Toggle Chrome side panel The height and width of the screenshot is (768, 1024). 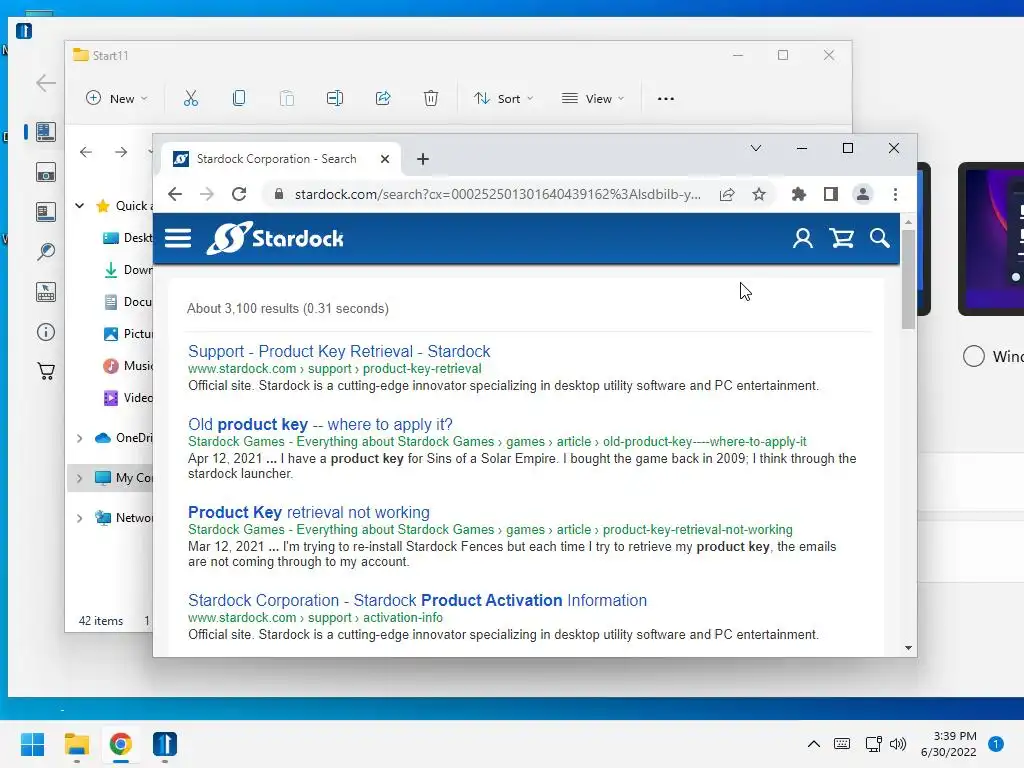[x=831, y=194]
